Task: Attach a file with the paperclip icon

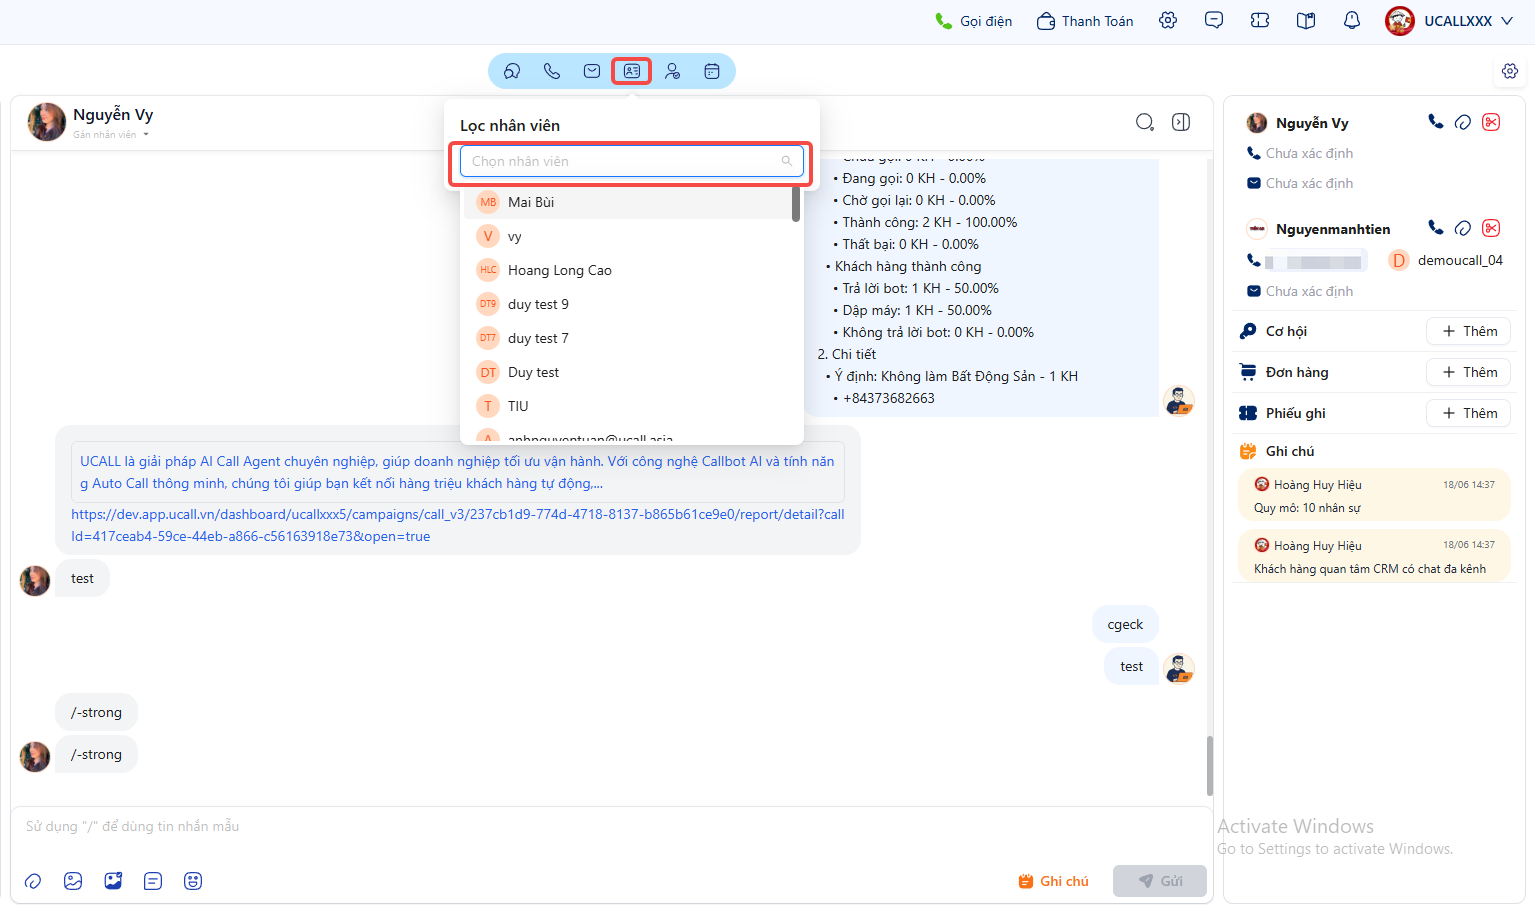Action: [33, 881]
